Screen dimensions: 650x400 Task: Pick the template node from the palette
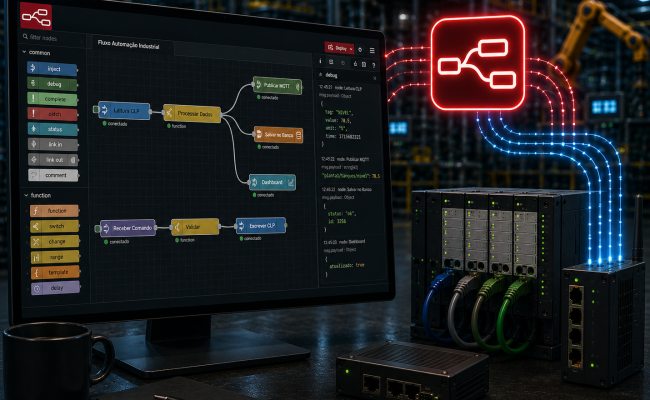pyautogui.click(x=55, y=272)
